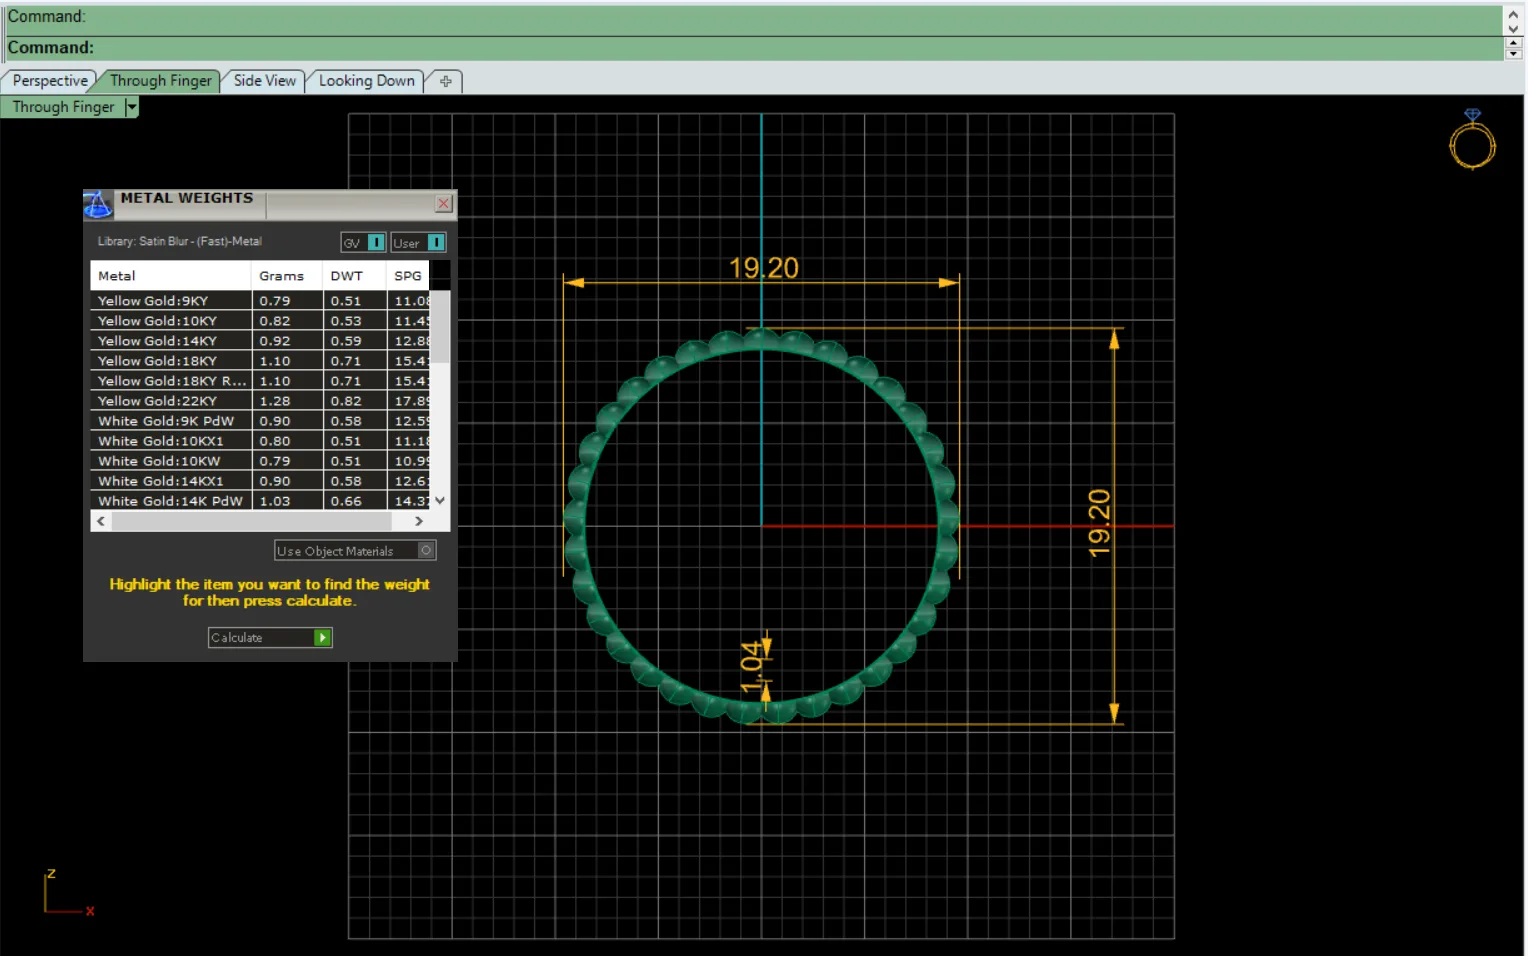The width and height of the screenshot is (1528, 956).
Task: Click command history scroll down arrow
Action: click(x=1513, y=29)
